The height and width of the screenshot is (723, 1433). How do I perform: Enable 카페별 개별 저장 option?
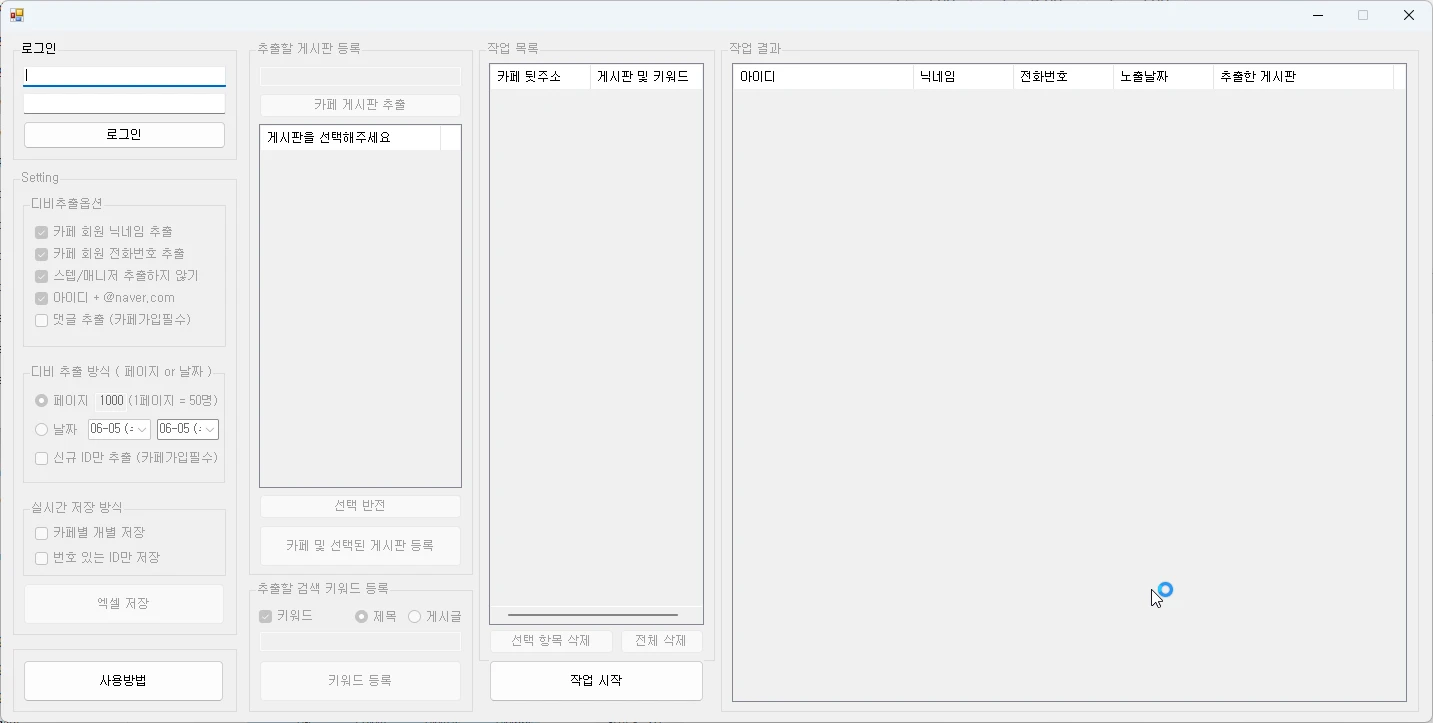coord(43,532)
